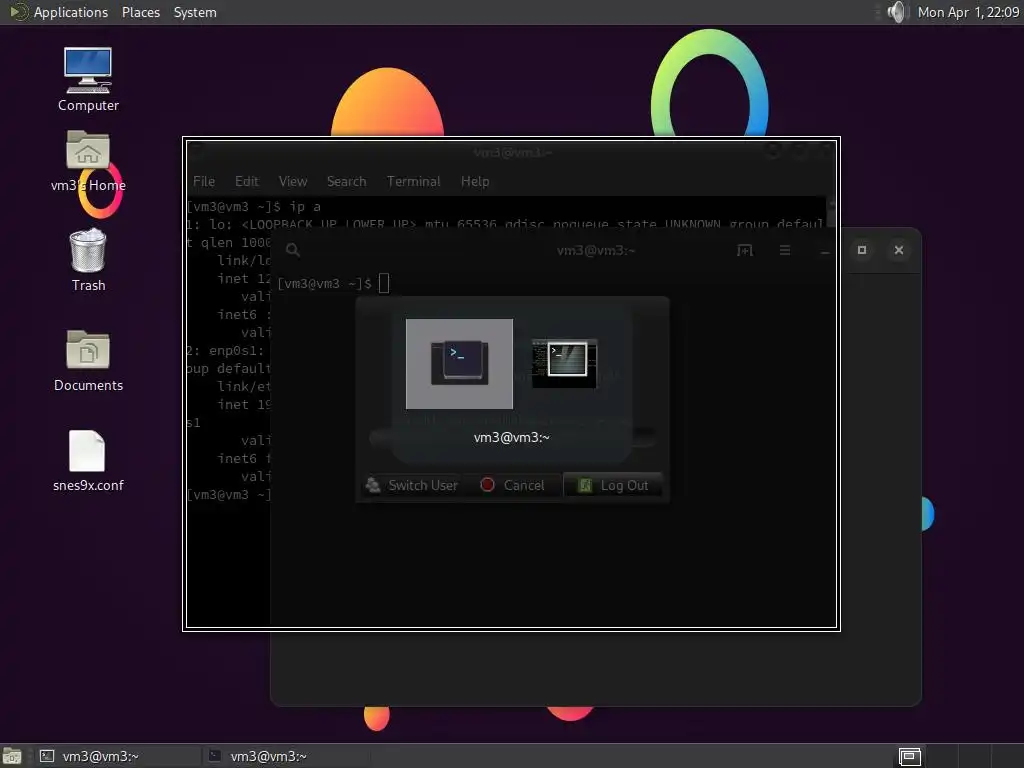Open View menu in the terminal window
This screenshot has width=1024, height=768.
(293, 181)
